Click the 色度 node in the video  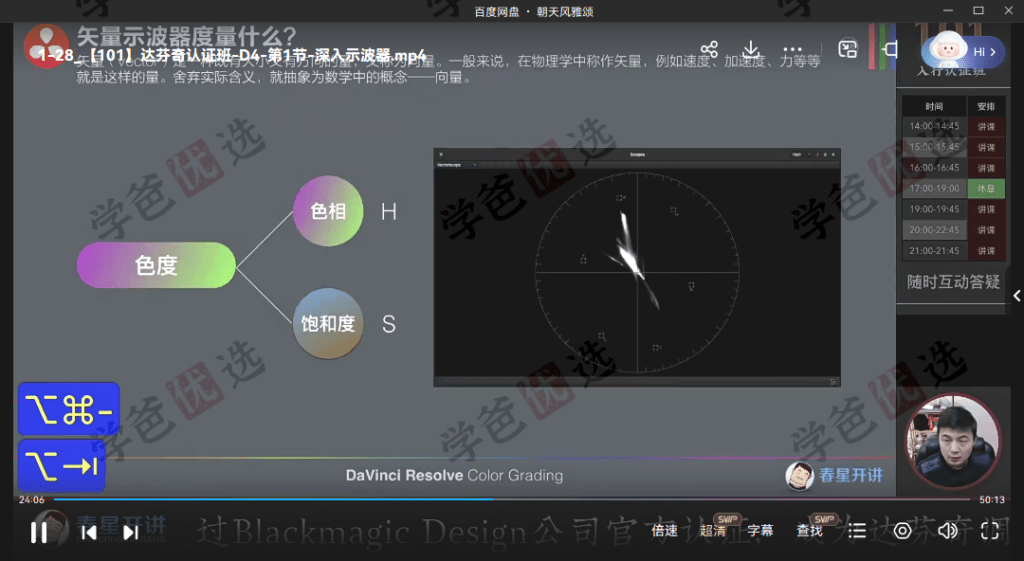coord(156,265)
